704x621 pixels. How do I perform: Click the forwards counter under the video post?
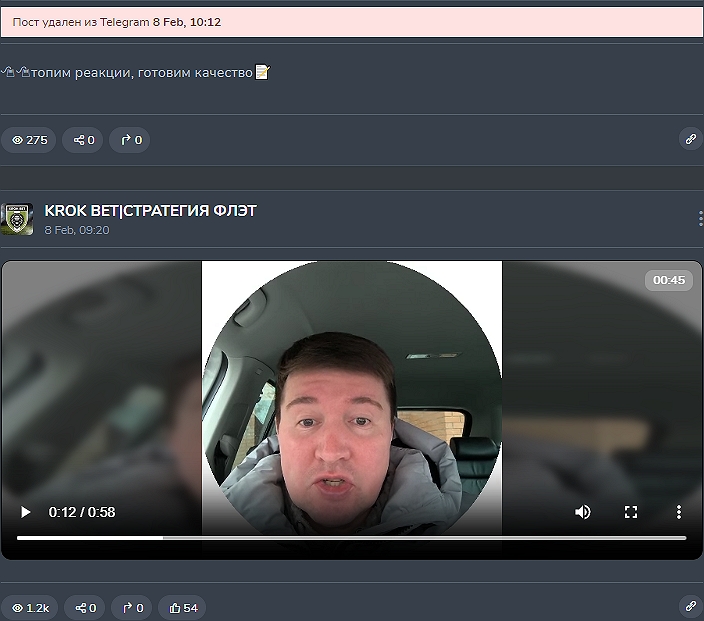[x=131, y=607]
